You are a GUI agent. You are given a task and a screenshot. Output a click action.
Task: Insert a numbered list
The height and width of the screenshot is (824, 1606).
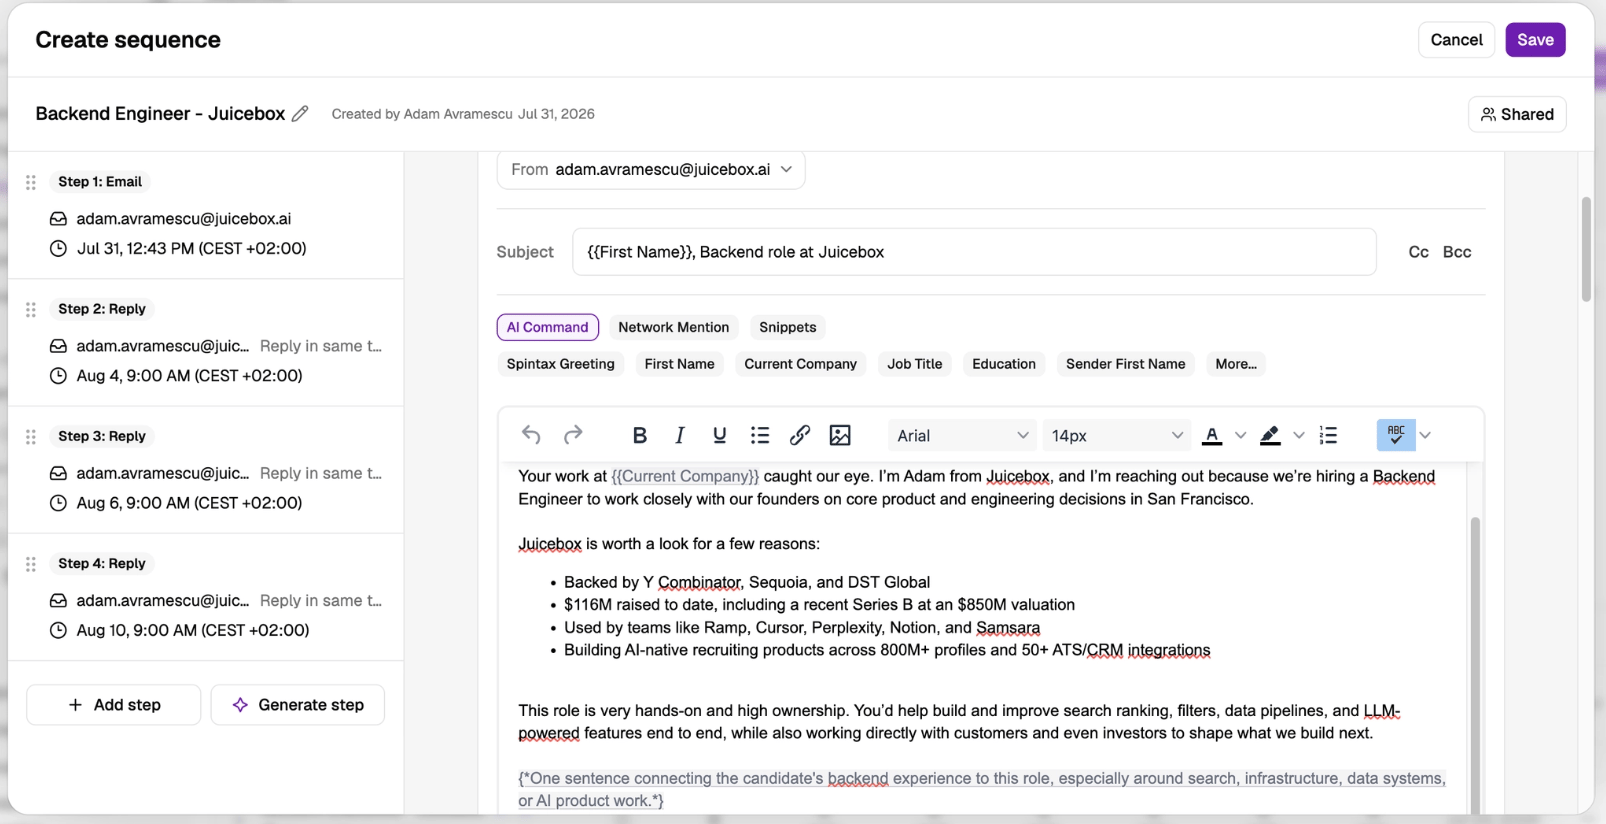coord(1328,435)
